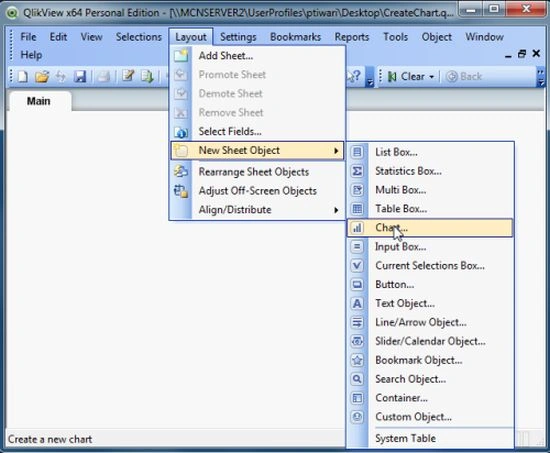Click the Adjust Off-Screen Objects icon
Viewport: 550px width, 453px height.
click(181, 191)
